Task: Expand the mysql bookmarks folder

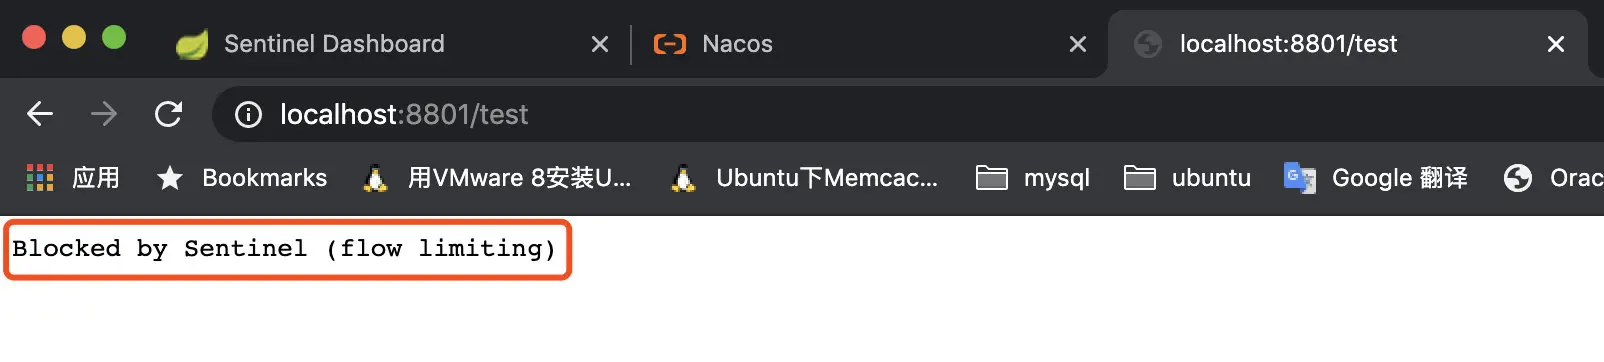Action: click(x=1033, y=178)
